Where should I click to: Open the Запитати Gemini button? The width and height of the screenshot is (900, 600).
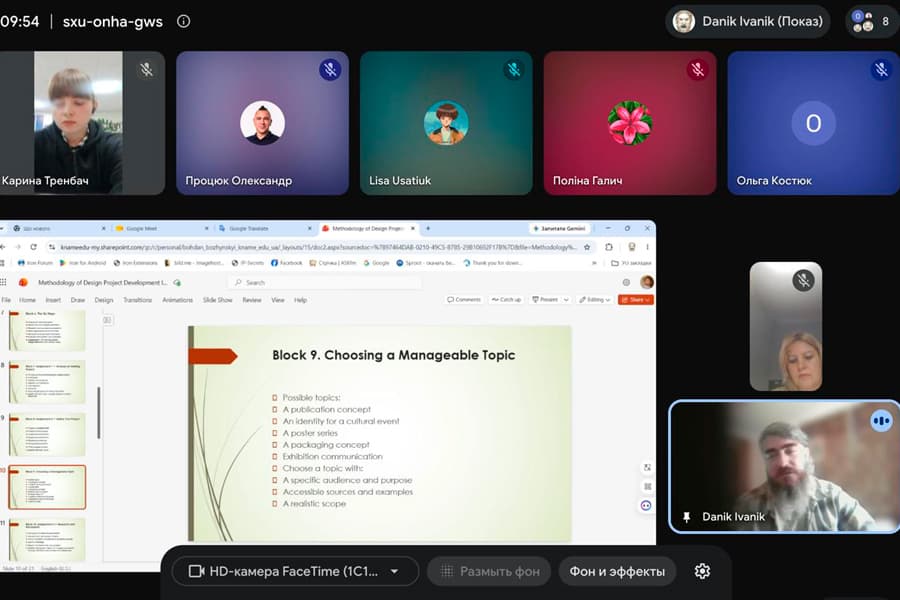[559, 229]
